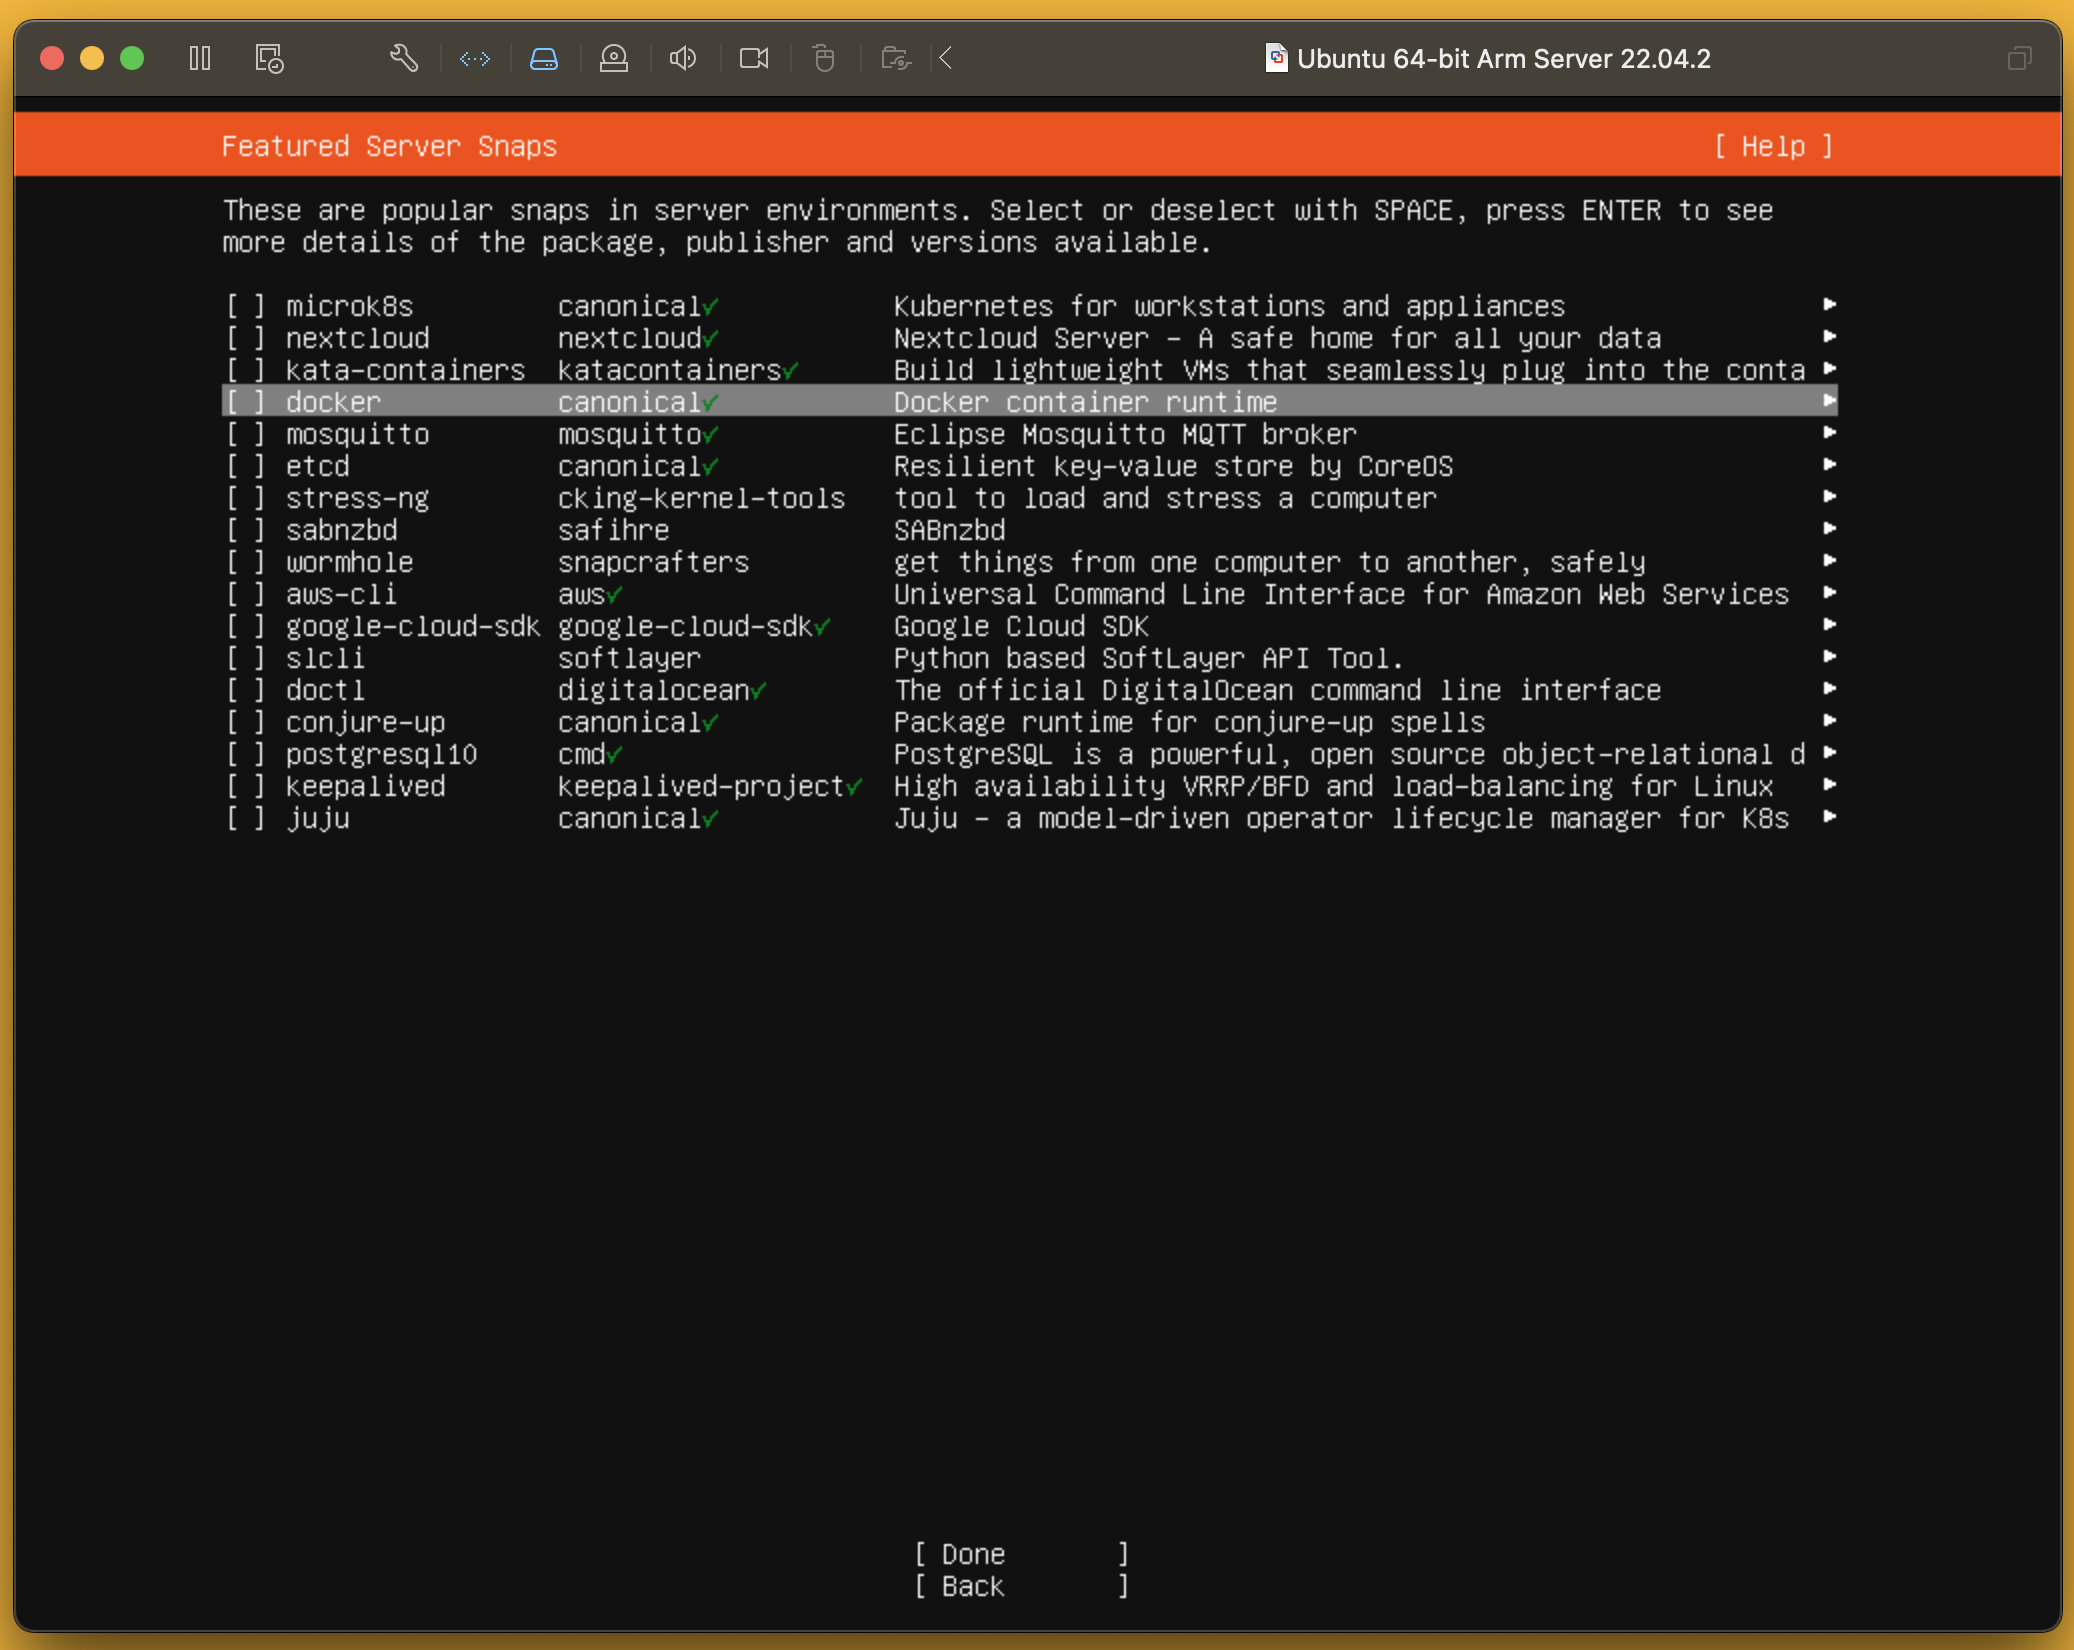This screenshot has height=1650, width=2074.
Task: Click description 'Resilient key-value store by CoreOS'
Action: [1173, 467]
